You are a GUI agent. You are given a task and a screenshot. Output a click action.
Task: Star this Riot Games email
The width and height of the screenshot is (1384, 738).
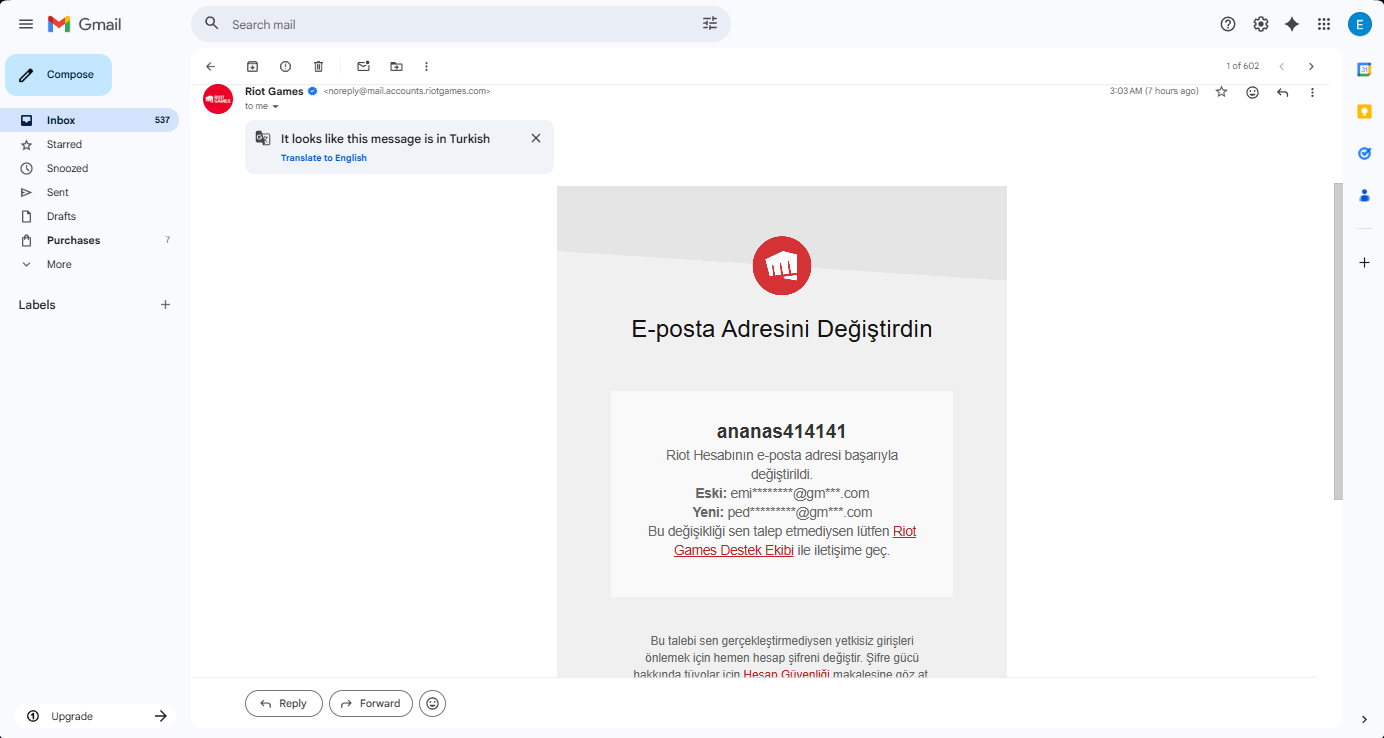[x=1221, y=92]
